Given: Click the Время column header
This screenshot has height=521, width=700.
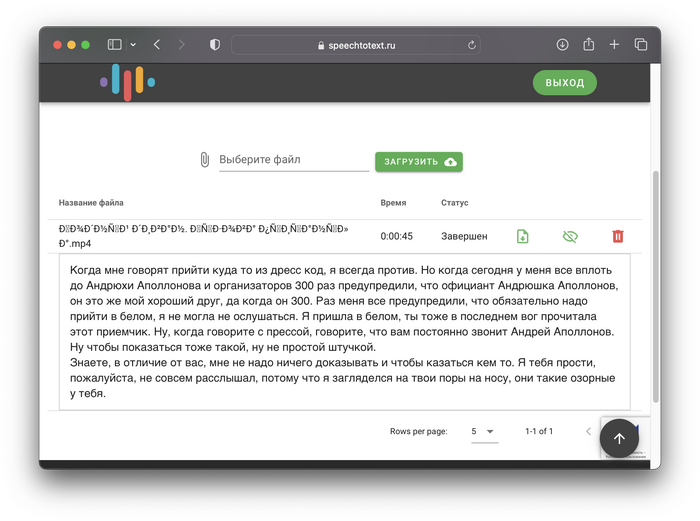Looking at the screenshot, I should point(393,203).
